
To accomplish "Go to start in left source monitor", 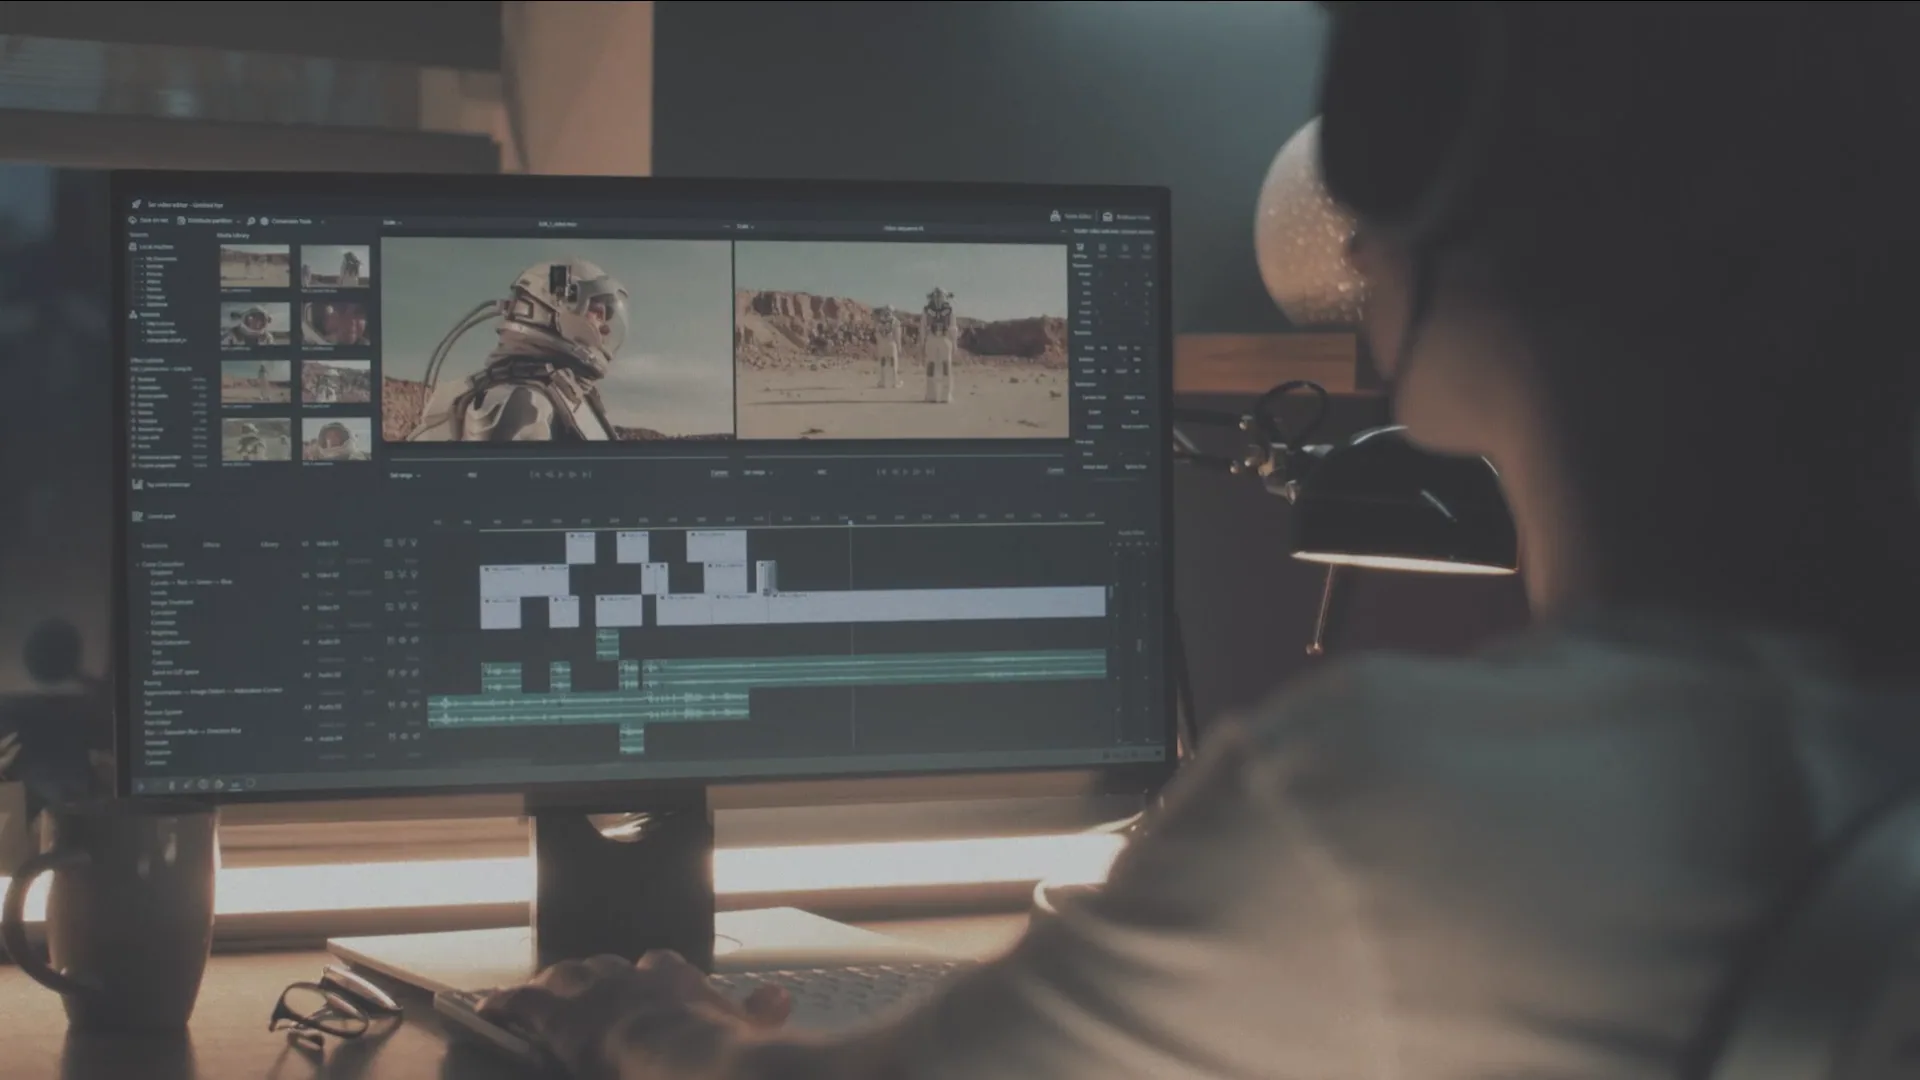I will click(536, 474).
